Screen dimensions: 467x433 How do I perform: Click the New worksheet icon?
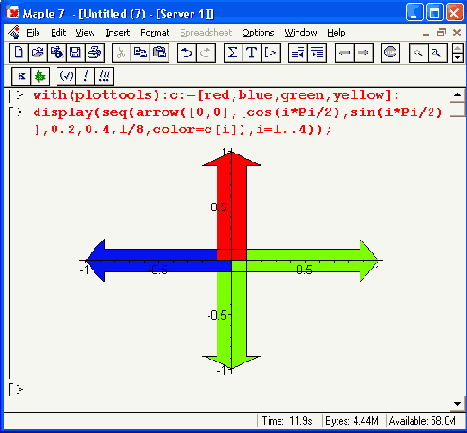(x=19, y=53)
